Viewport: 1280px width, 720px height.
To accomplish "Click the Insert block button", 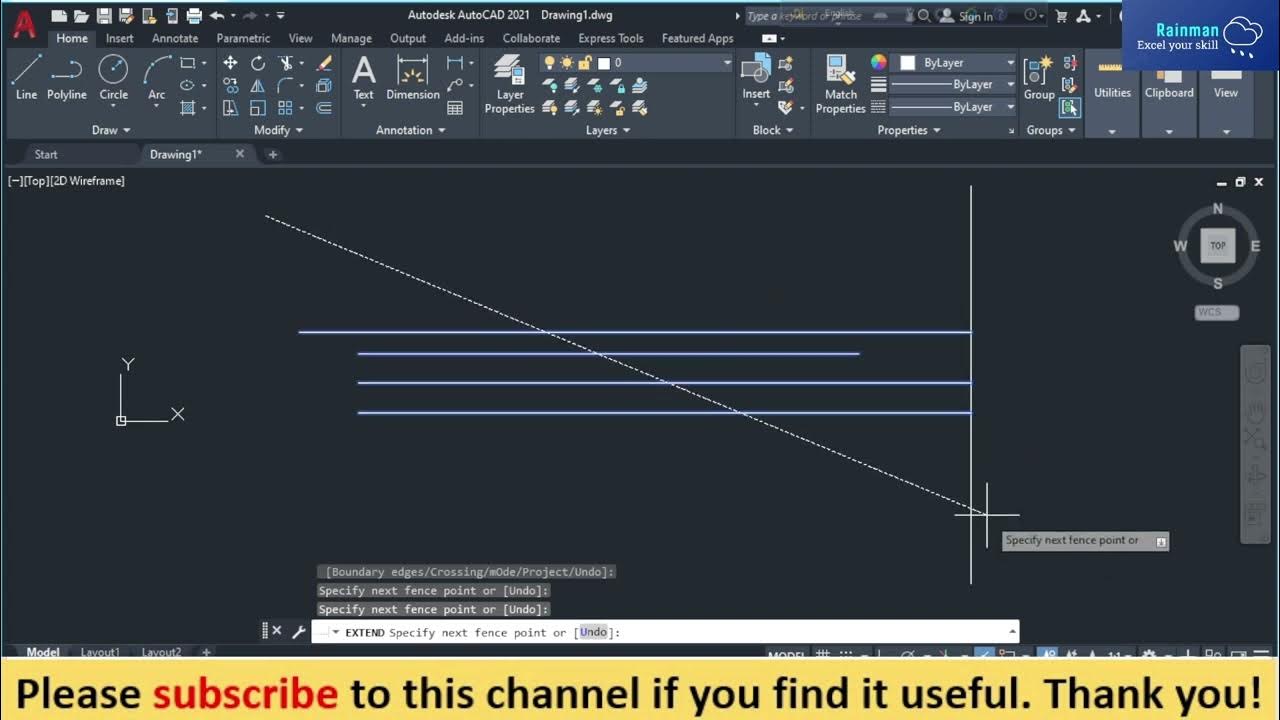I will [756, 78].
